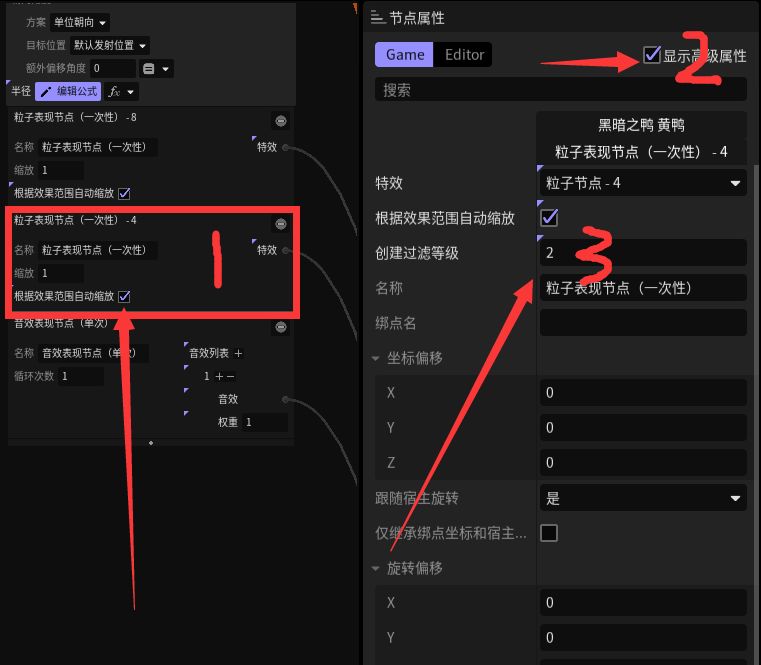Switch to the Game tab

click(404, 54)
